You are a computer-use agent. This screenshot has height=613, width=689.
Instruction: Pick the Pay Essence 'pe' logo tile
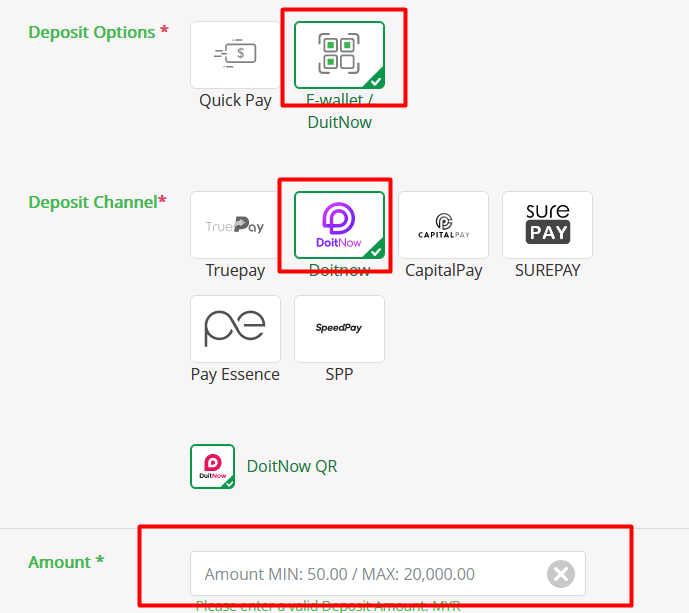point(235,329)
